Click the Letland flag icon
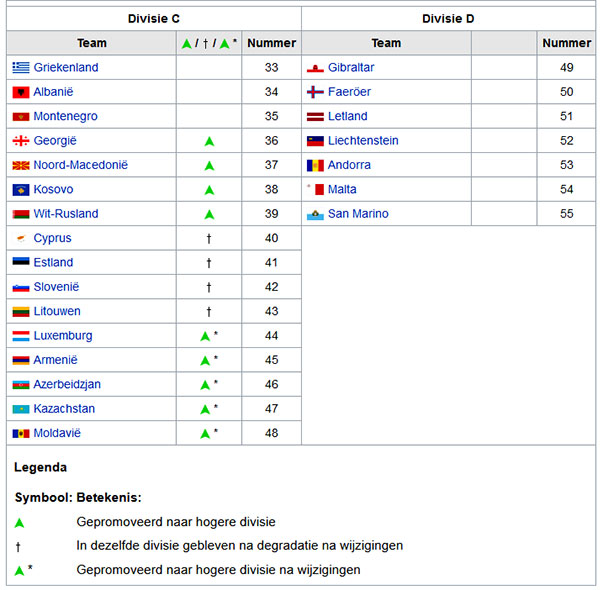The width and height of the screenshot is (603, 590). coord(315,117)
